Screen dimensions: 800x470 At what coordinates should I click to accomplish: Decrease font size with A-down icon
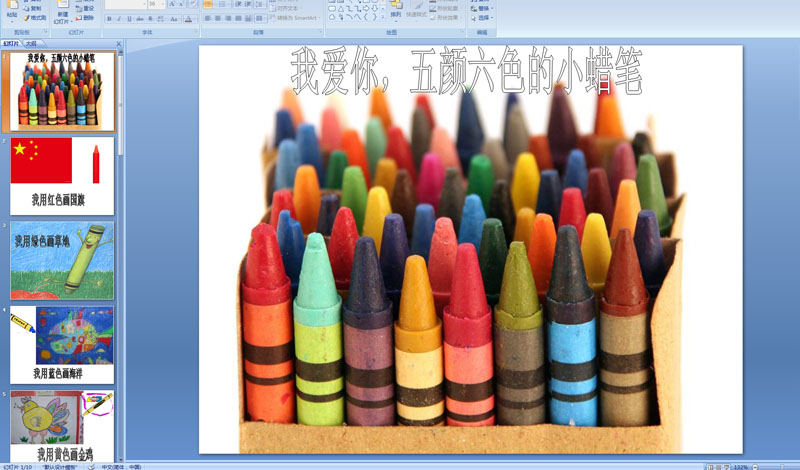pos(181,4)
